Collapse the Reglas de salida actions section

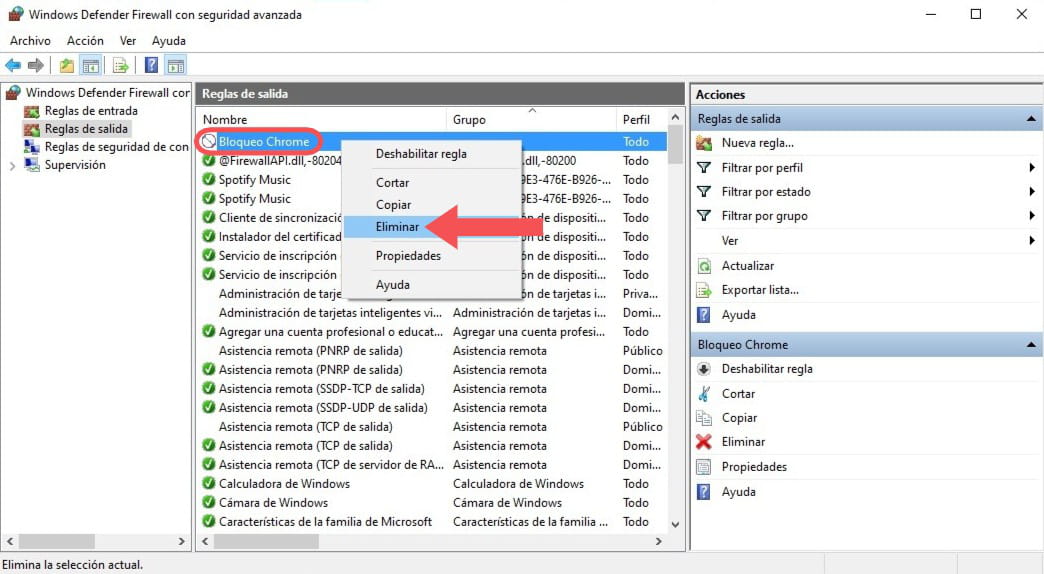tap(1031, 119)
